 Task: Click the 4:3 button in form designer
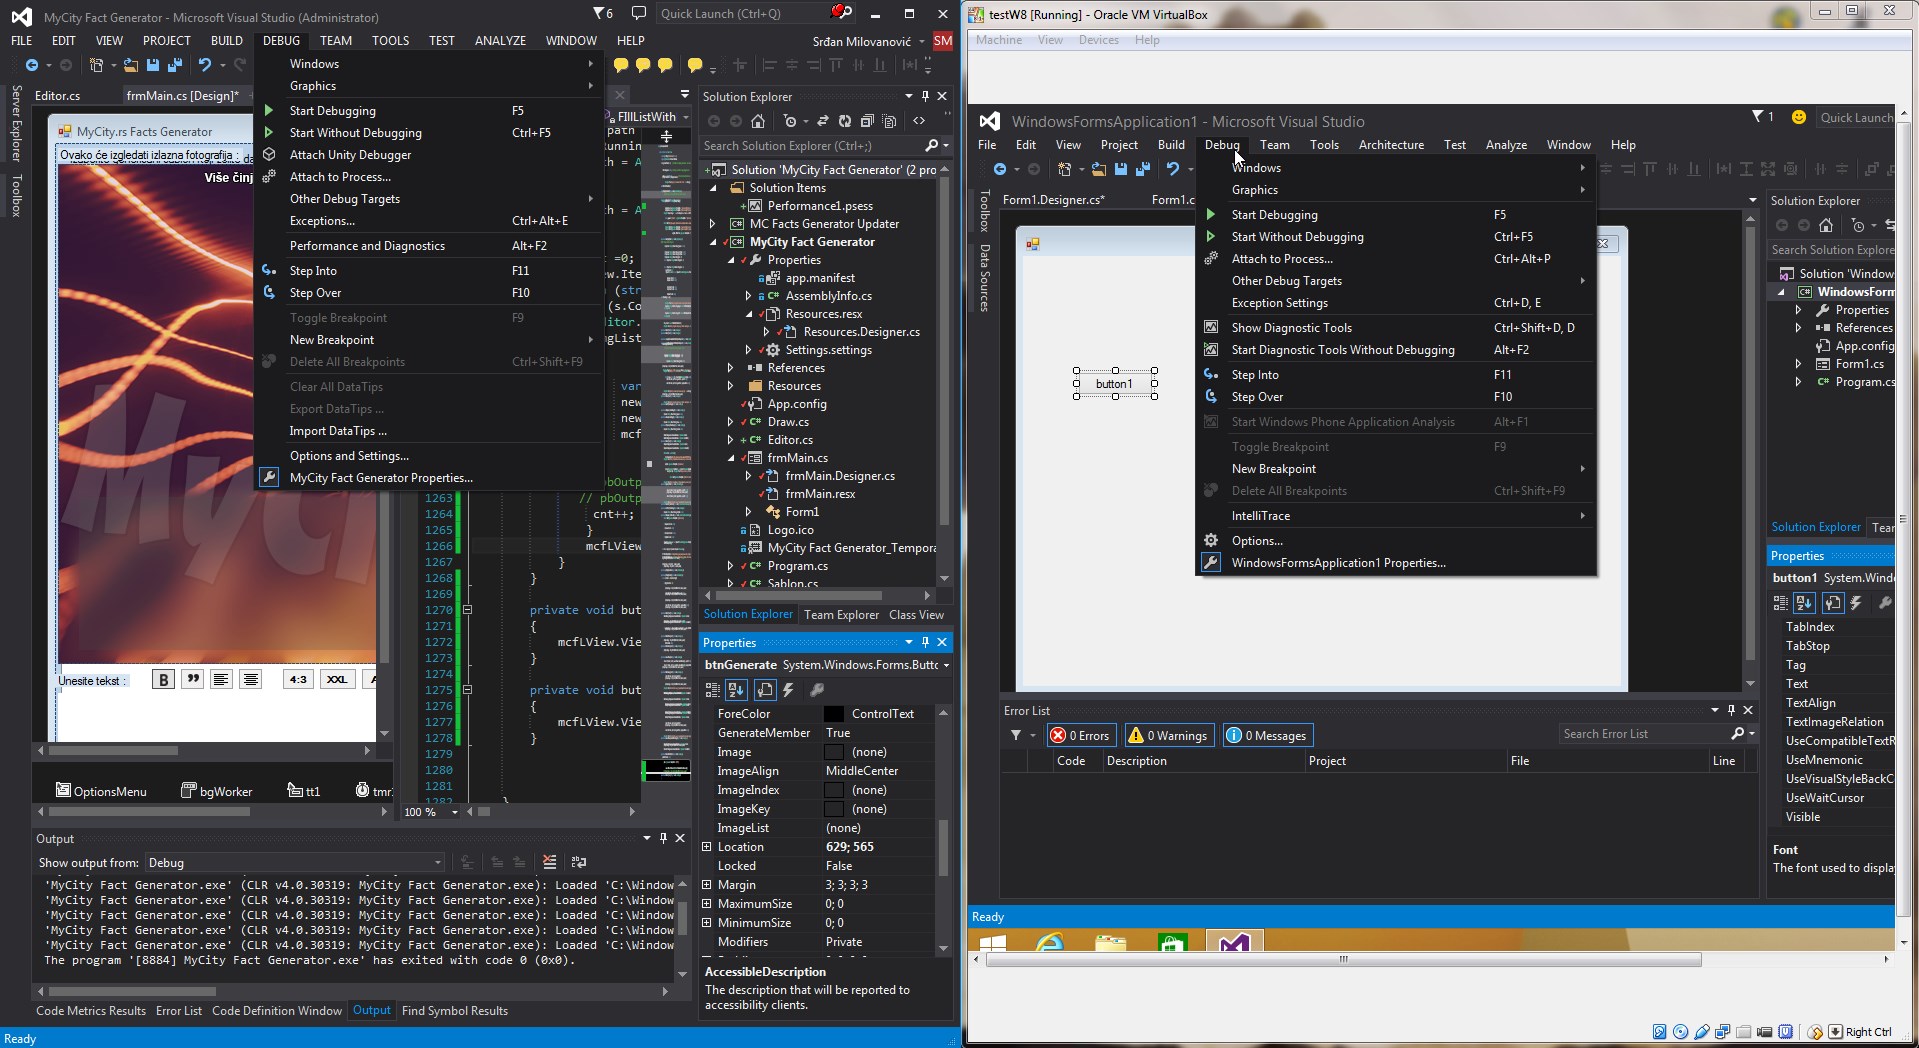[298, 680]
